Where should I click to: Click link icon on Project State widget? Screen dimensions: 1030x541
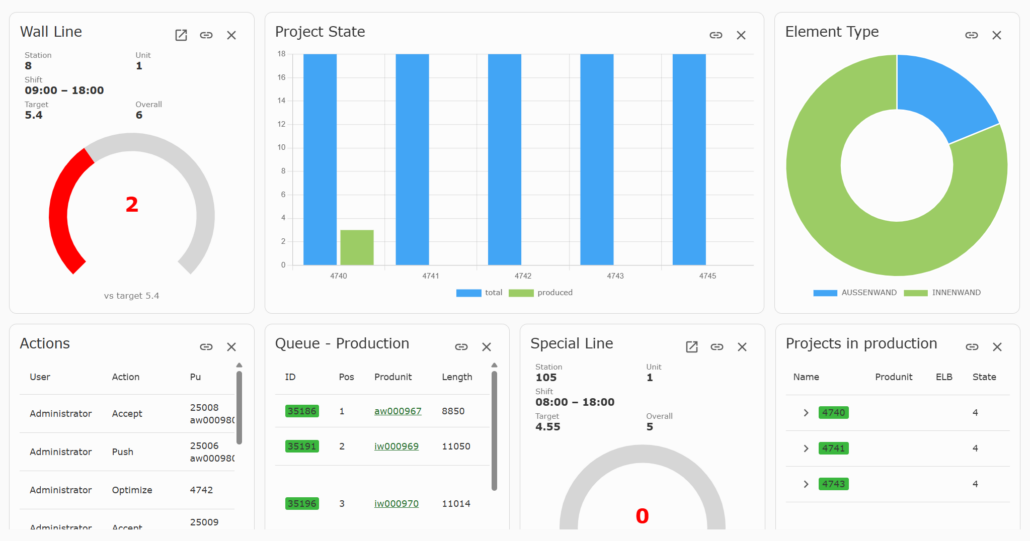716,35
